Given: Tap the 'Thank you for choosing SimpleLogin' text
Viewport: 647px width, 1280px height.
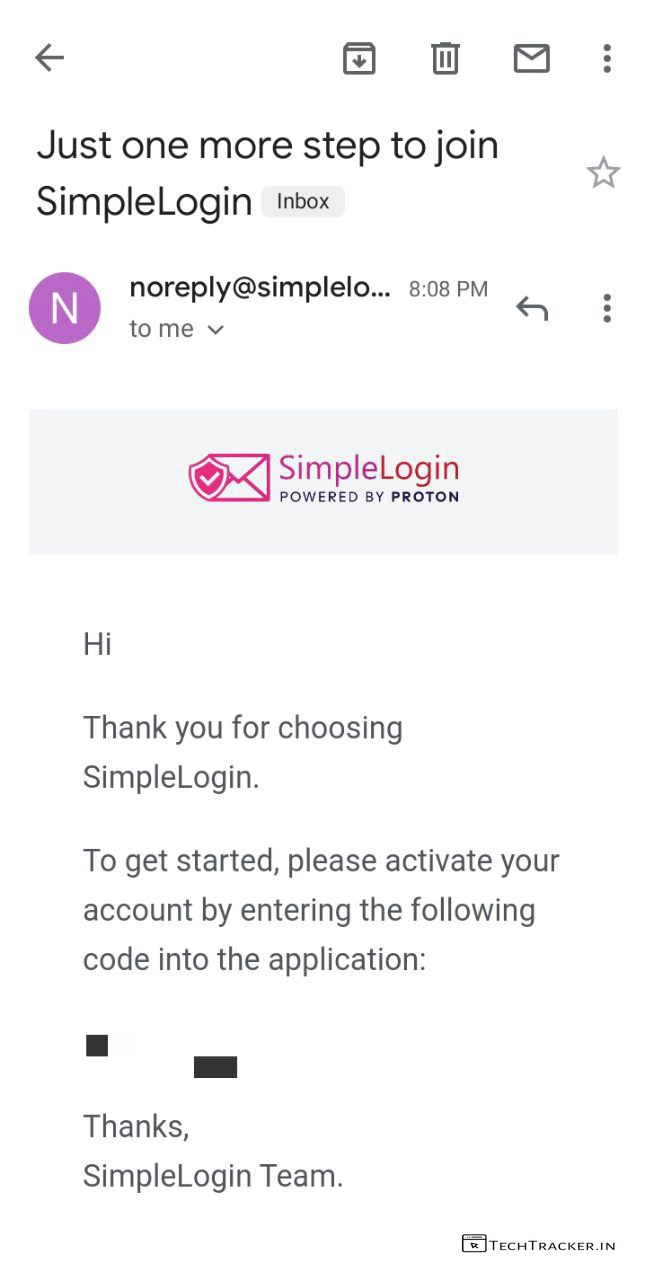Looking at the screenshot, I should [x=243, y=752].
